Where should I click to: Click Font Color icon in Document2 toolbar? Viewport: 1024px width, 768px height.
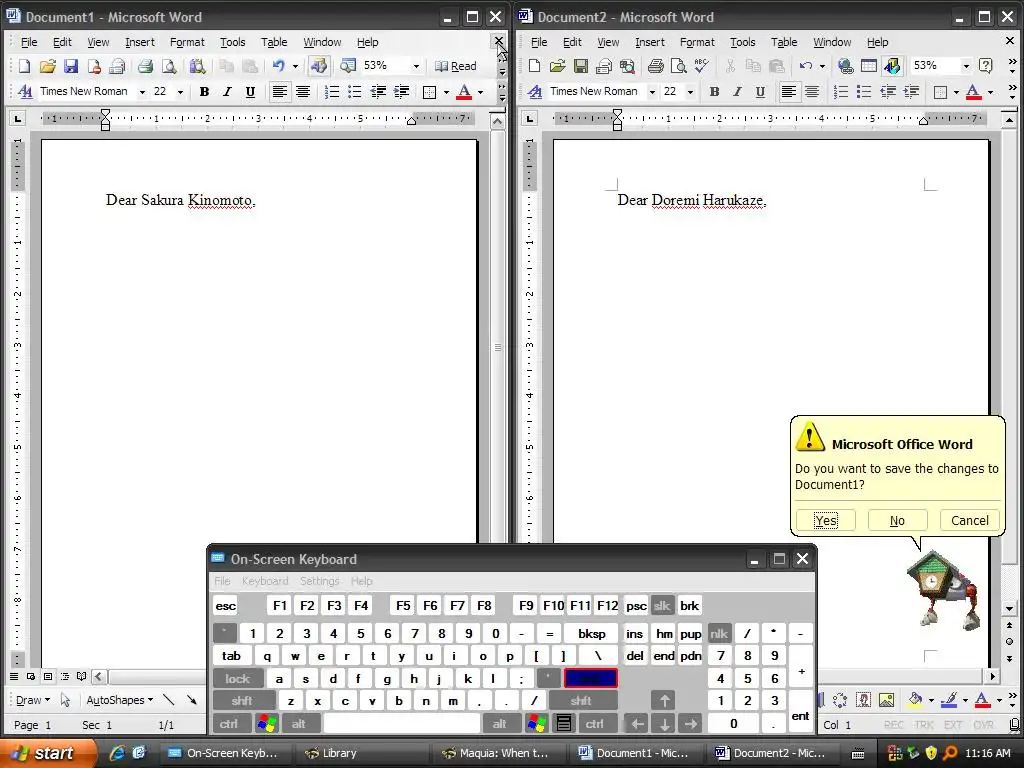point(974,91)
